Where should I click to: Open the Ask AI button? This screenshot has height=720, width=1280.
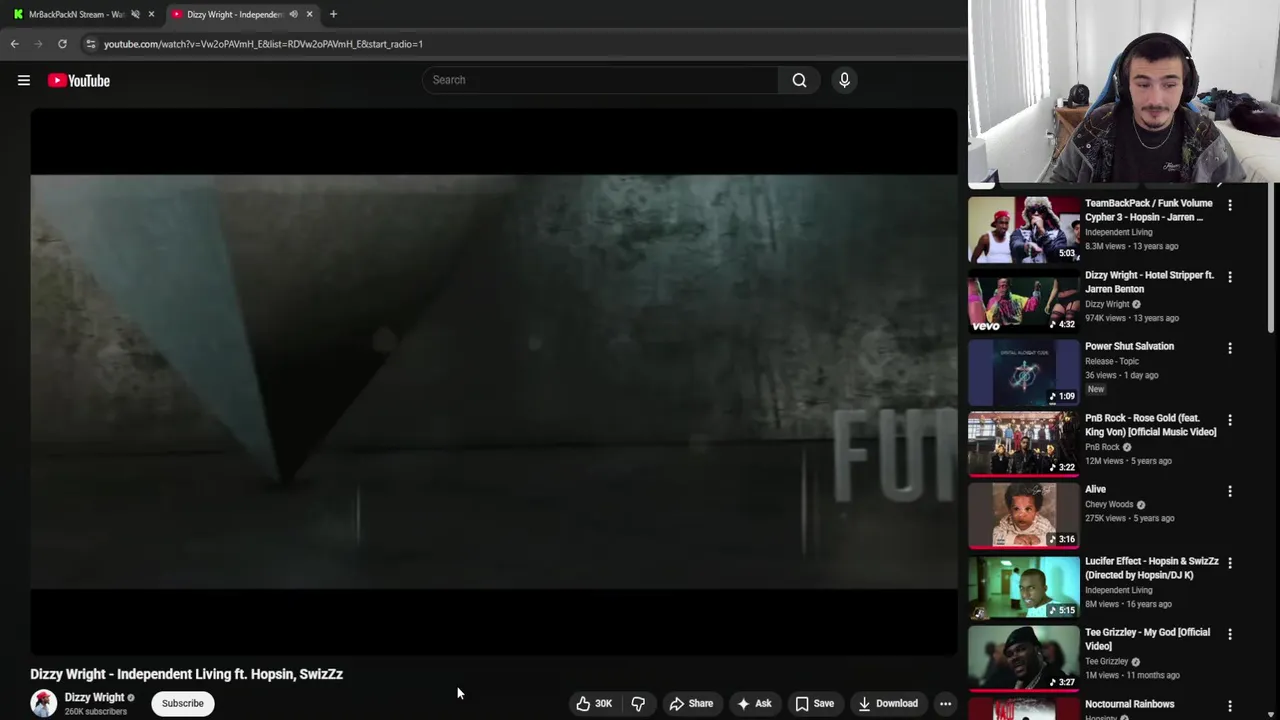click(754, 703)
